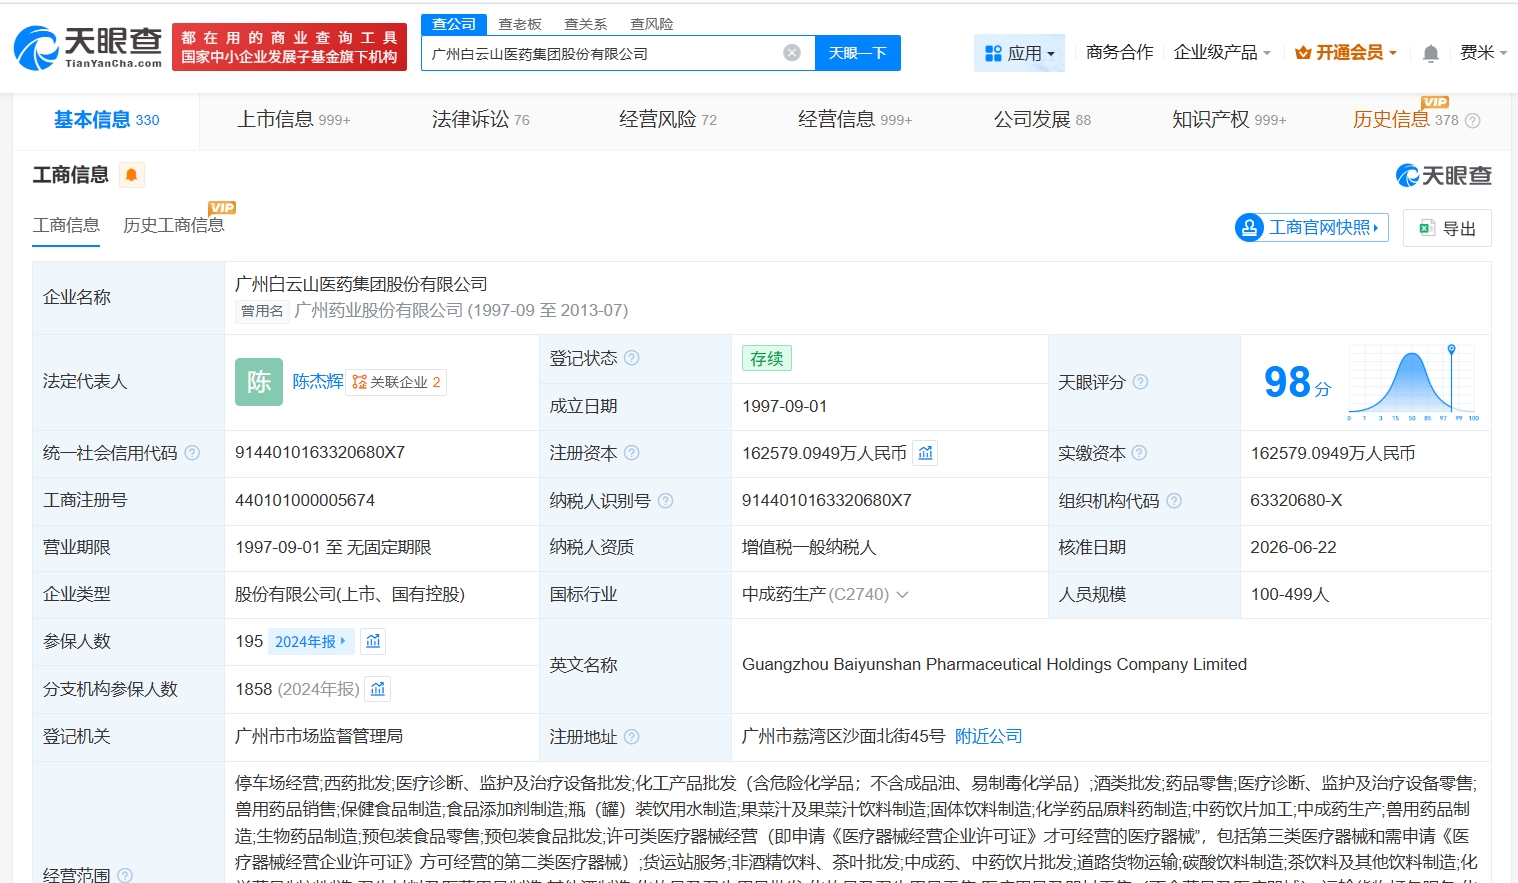Viewport: 1518px width, 883px height.
Task: Expand the 企业级产品 dropdown
Action: pyautogui.click(x=1222, y=52)
